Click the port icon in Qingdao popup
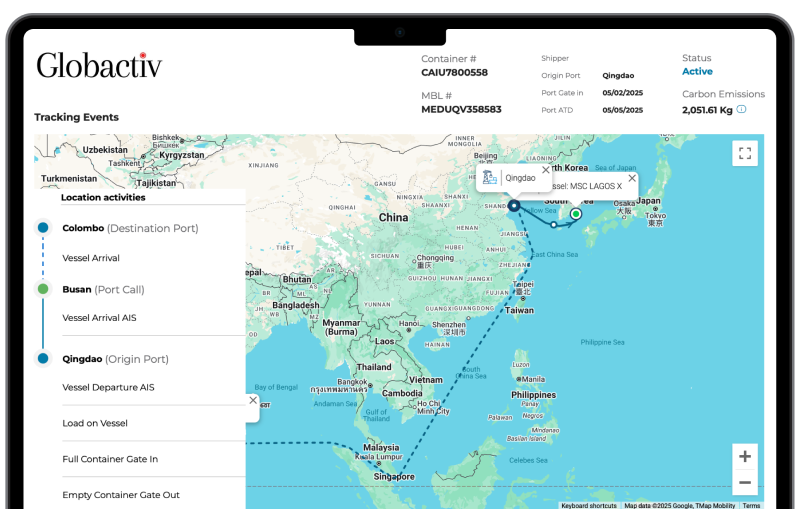This screenshot has width=800, height=509. [x=490, y=177]
